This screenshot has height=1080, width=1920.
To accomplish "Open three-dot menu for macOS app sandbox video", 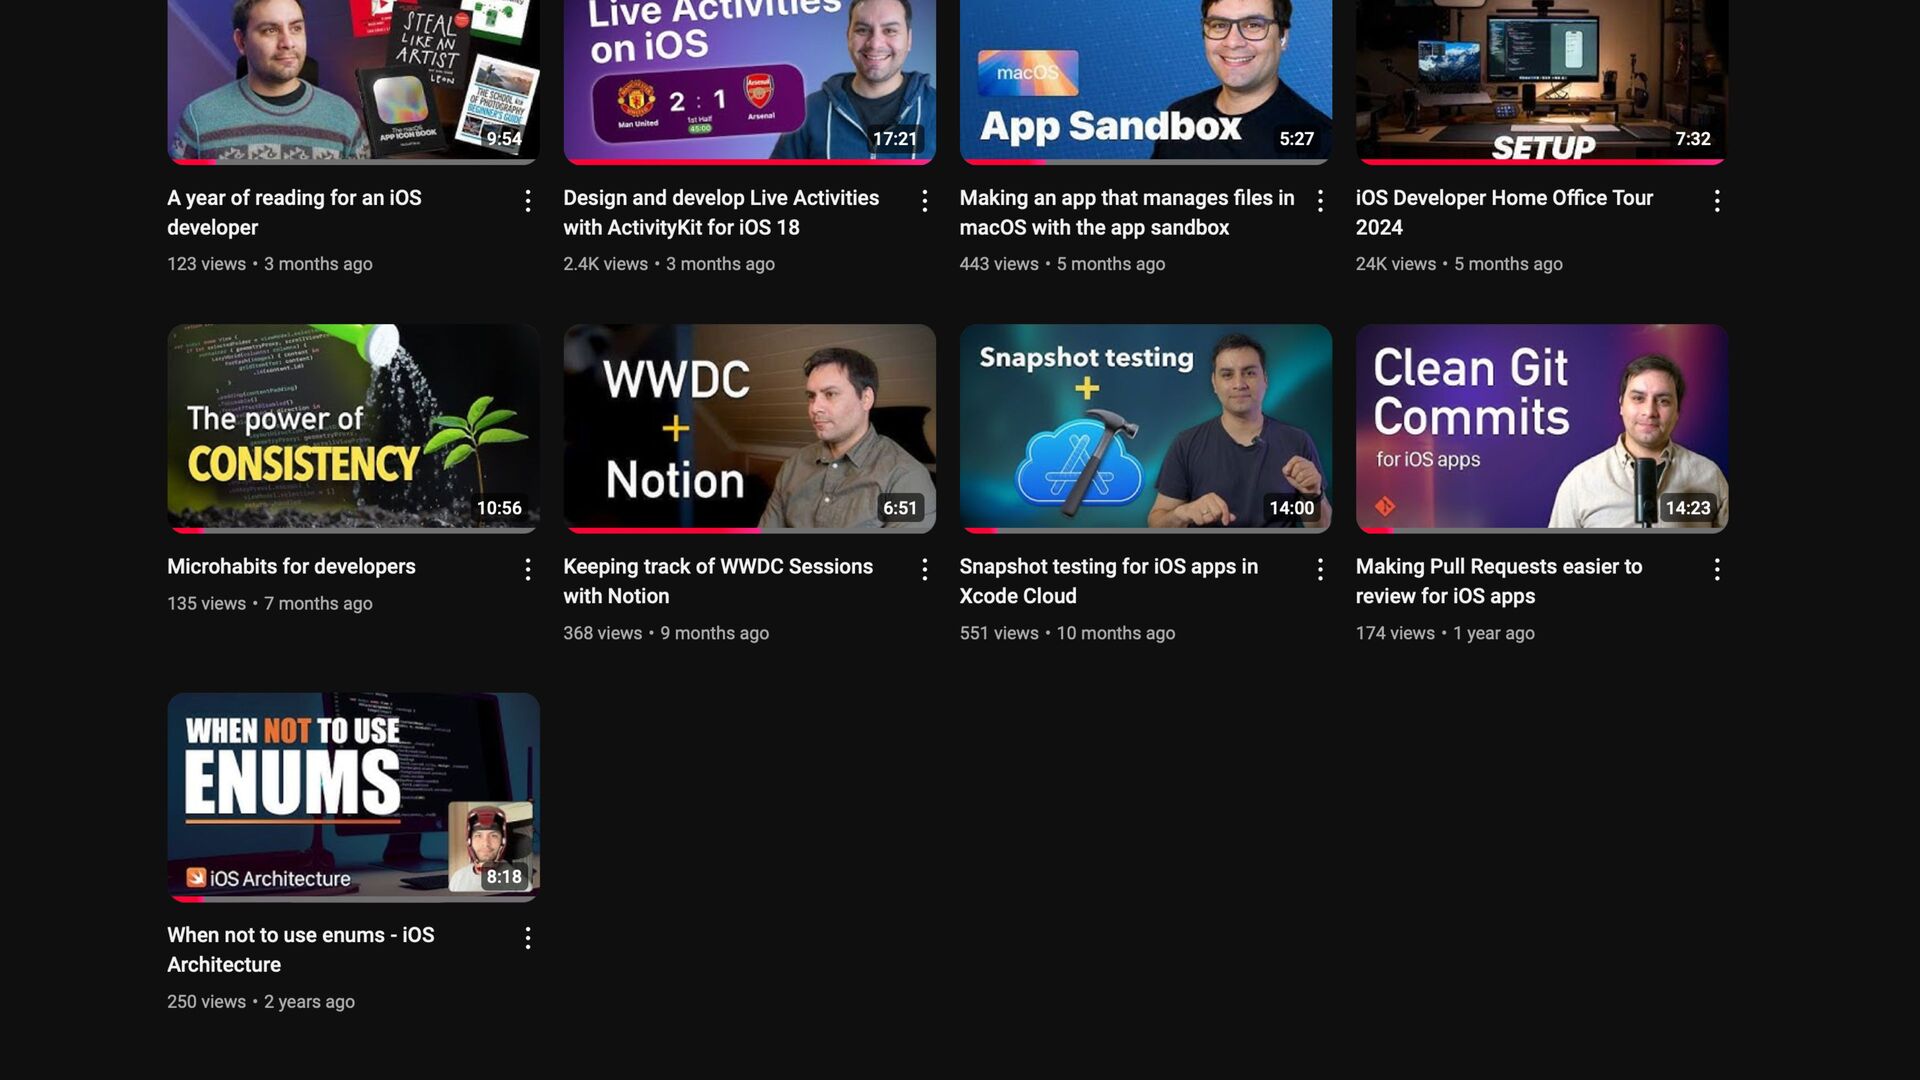I will click(x=1320, y=201).
